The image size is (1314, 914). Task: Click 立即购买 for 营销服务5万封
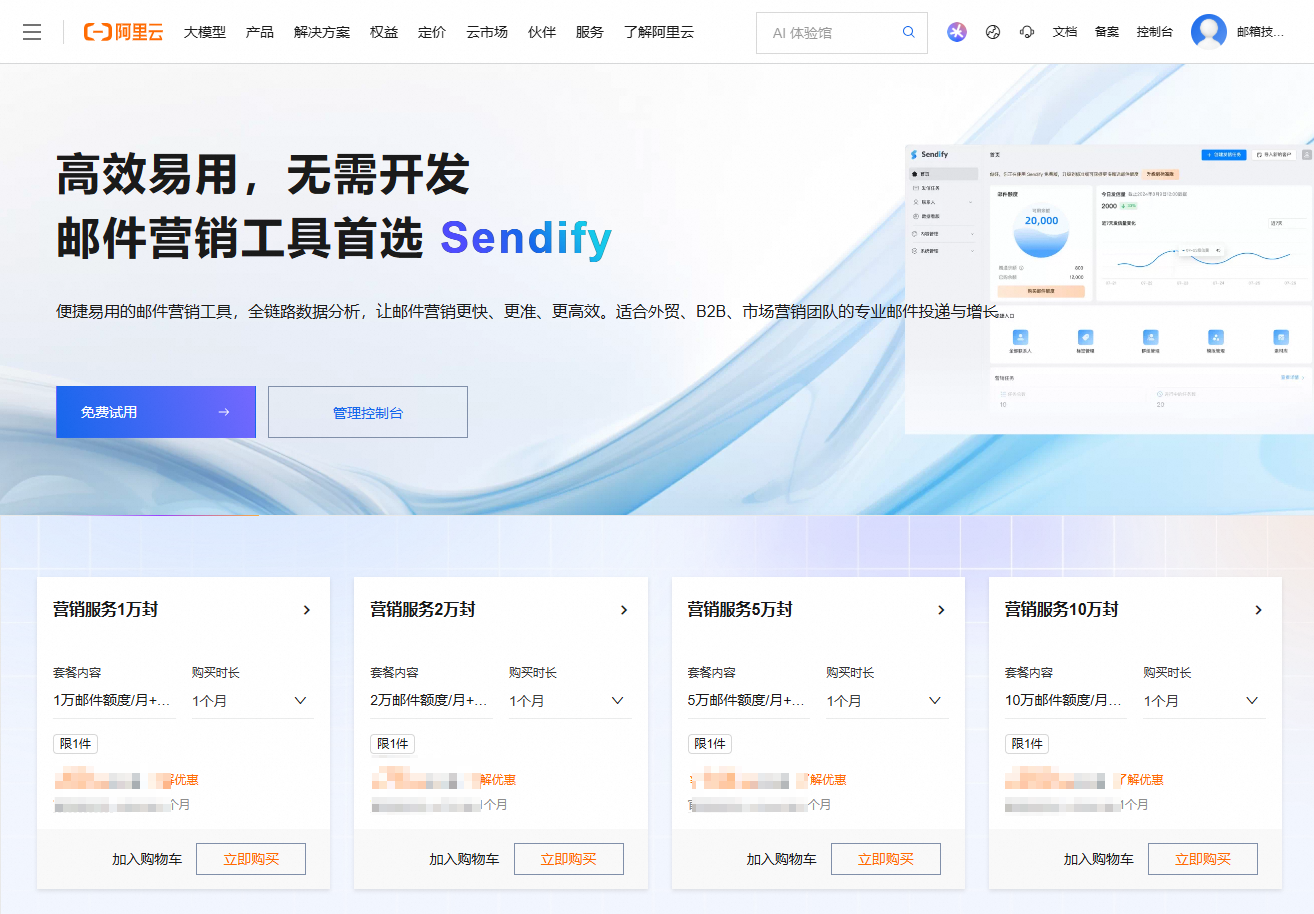(886, 859)
